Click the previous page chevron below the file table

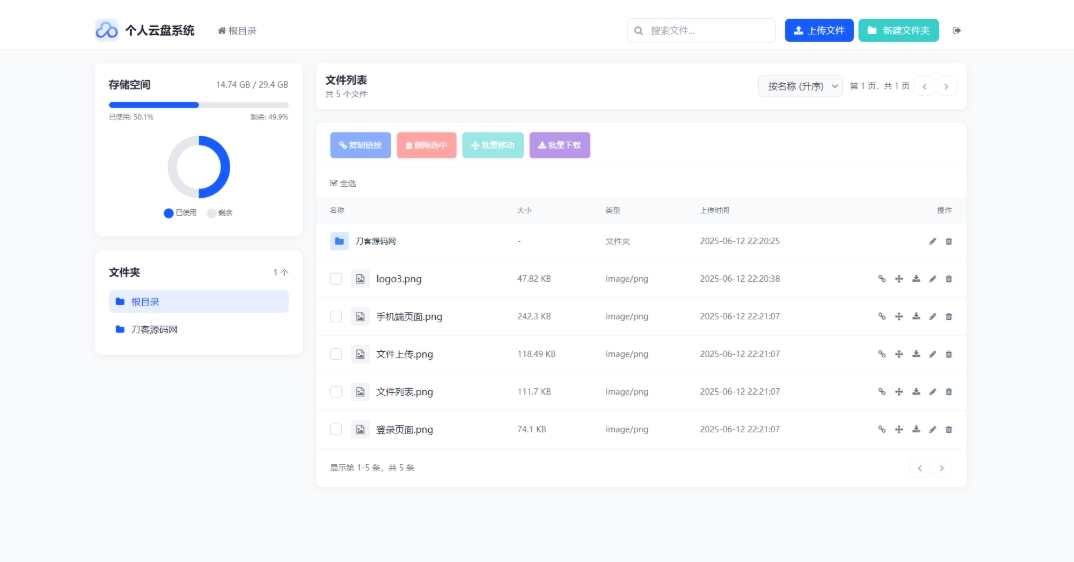919,467
